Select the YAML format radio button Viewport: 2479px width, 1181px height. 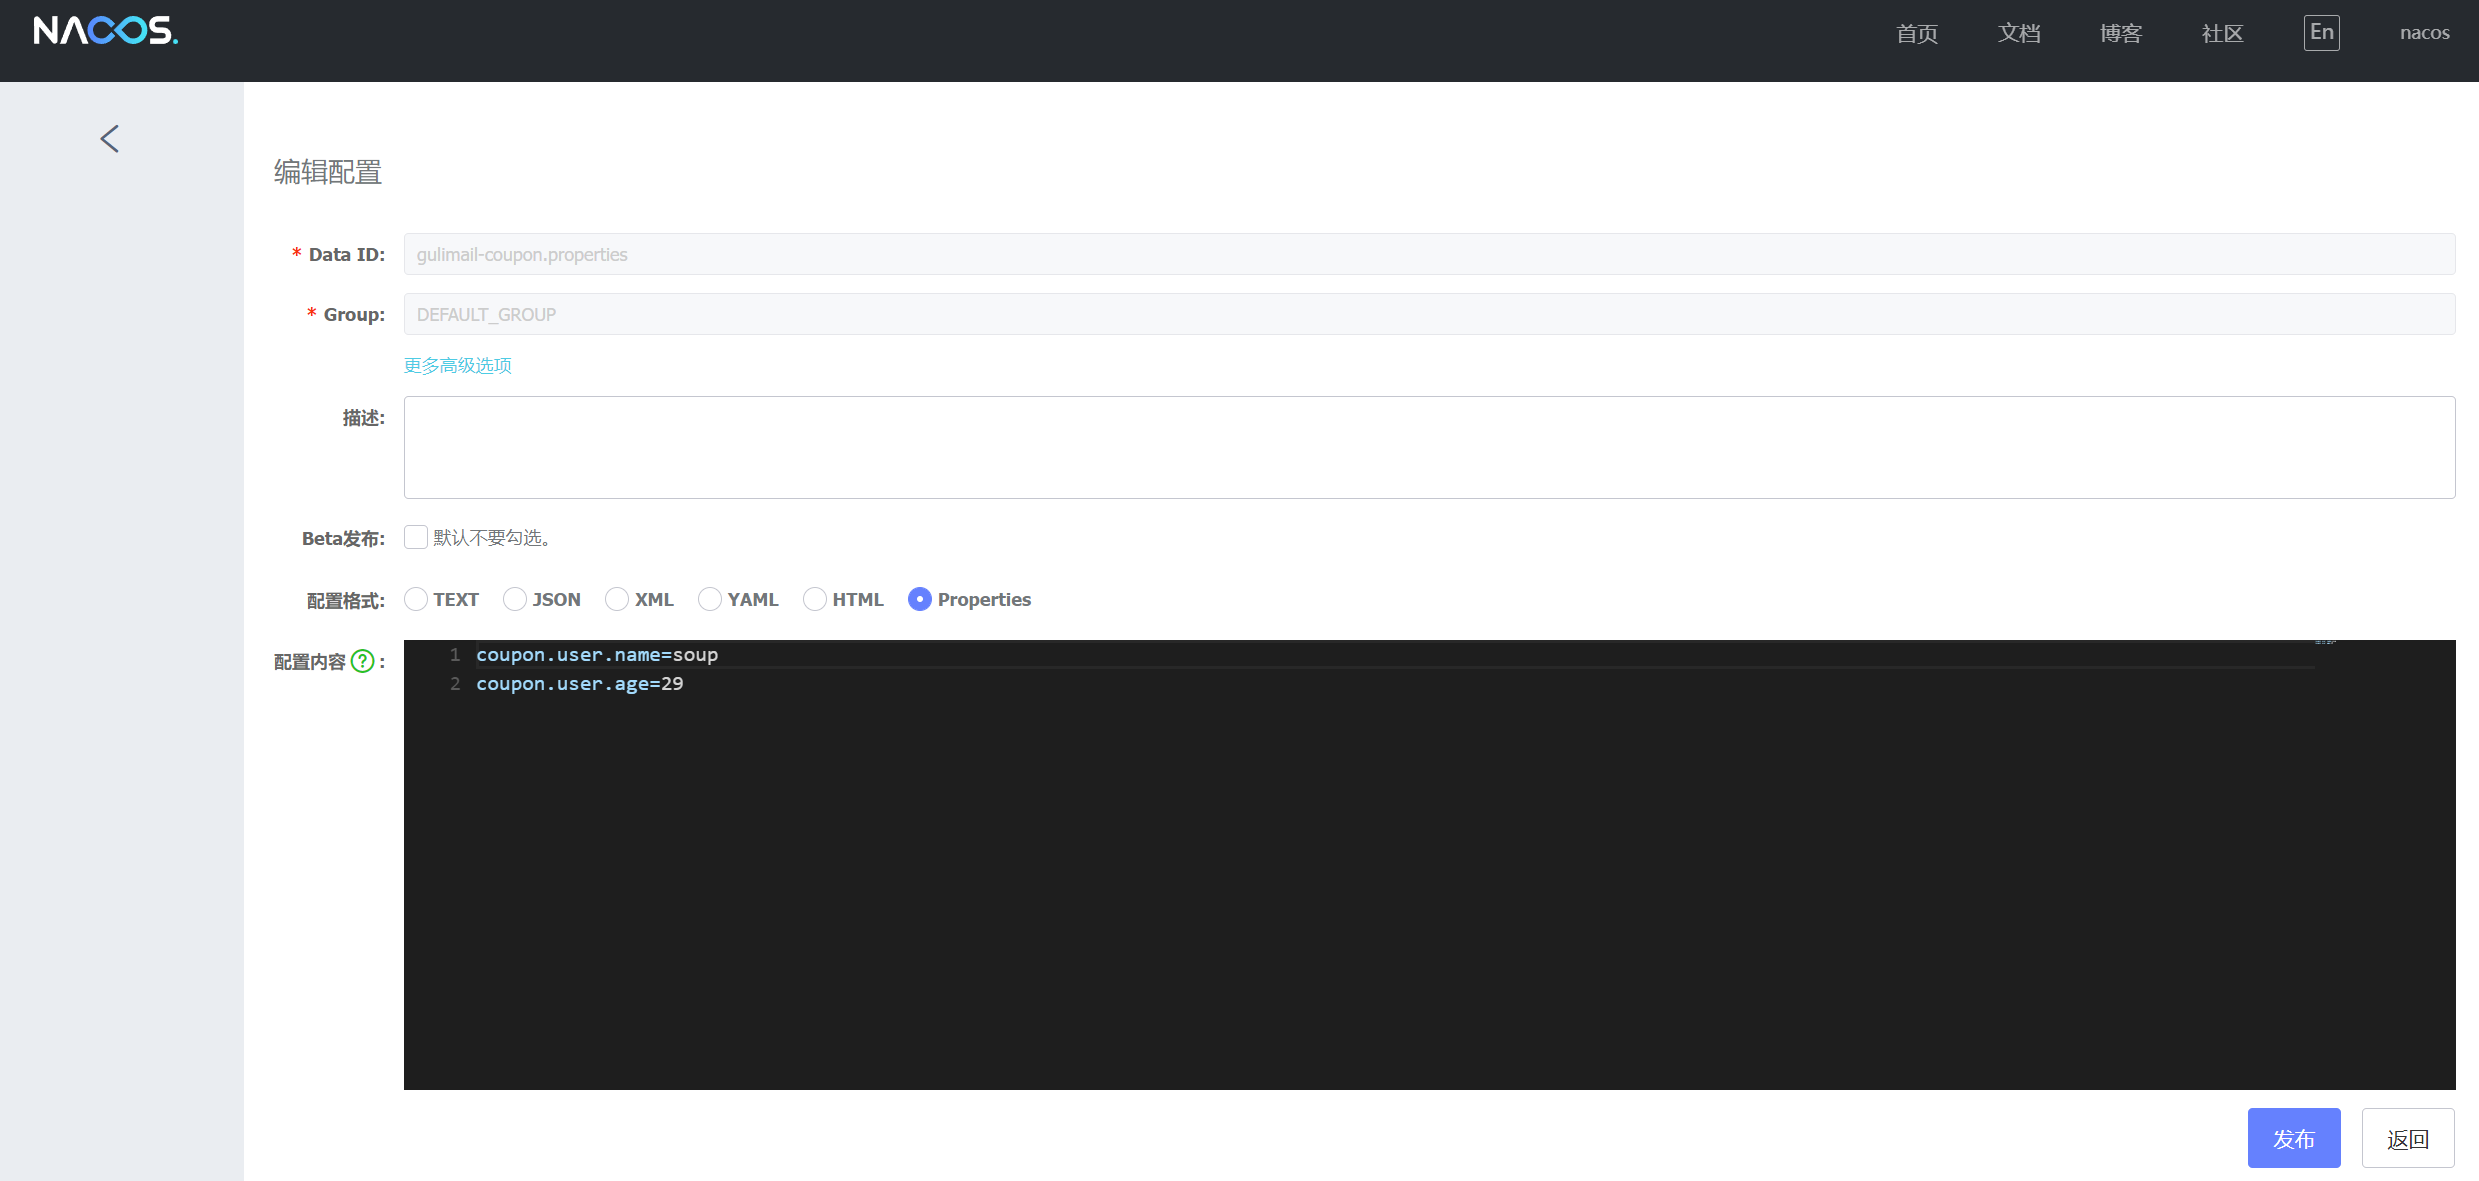[x=710, y=599]
